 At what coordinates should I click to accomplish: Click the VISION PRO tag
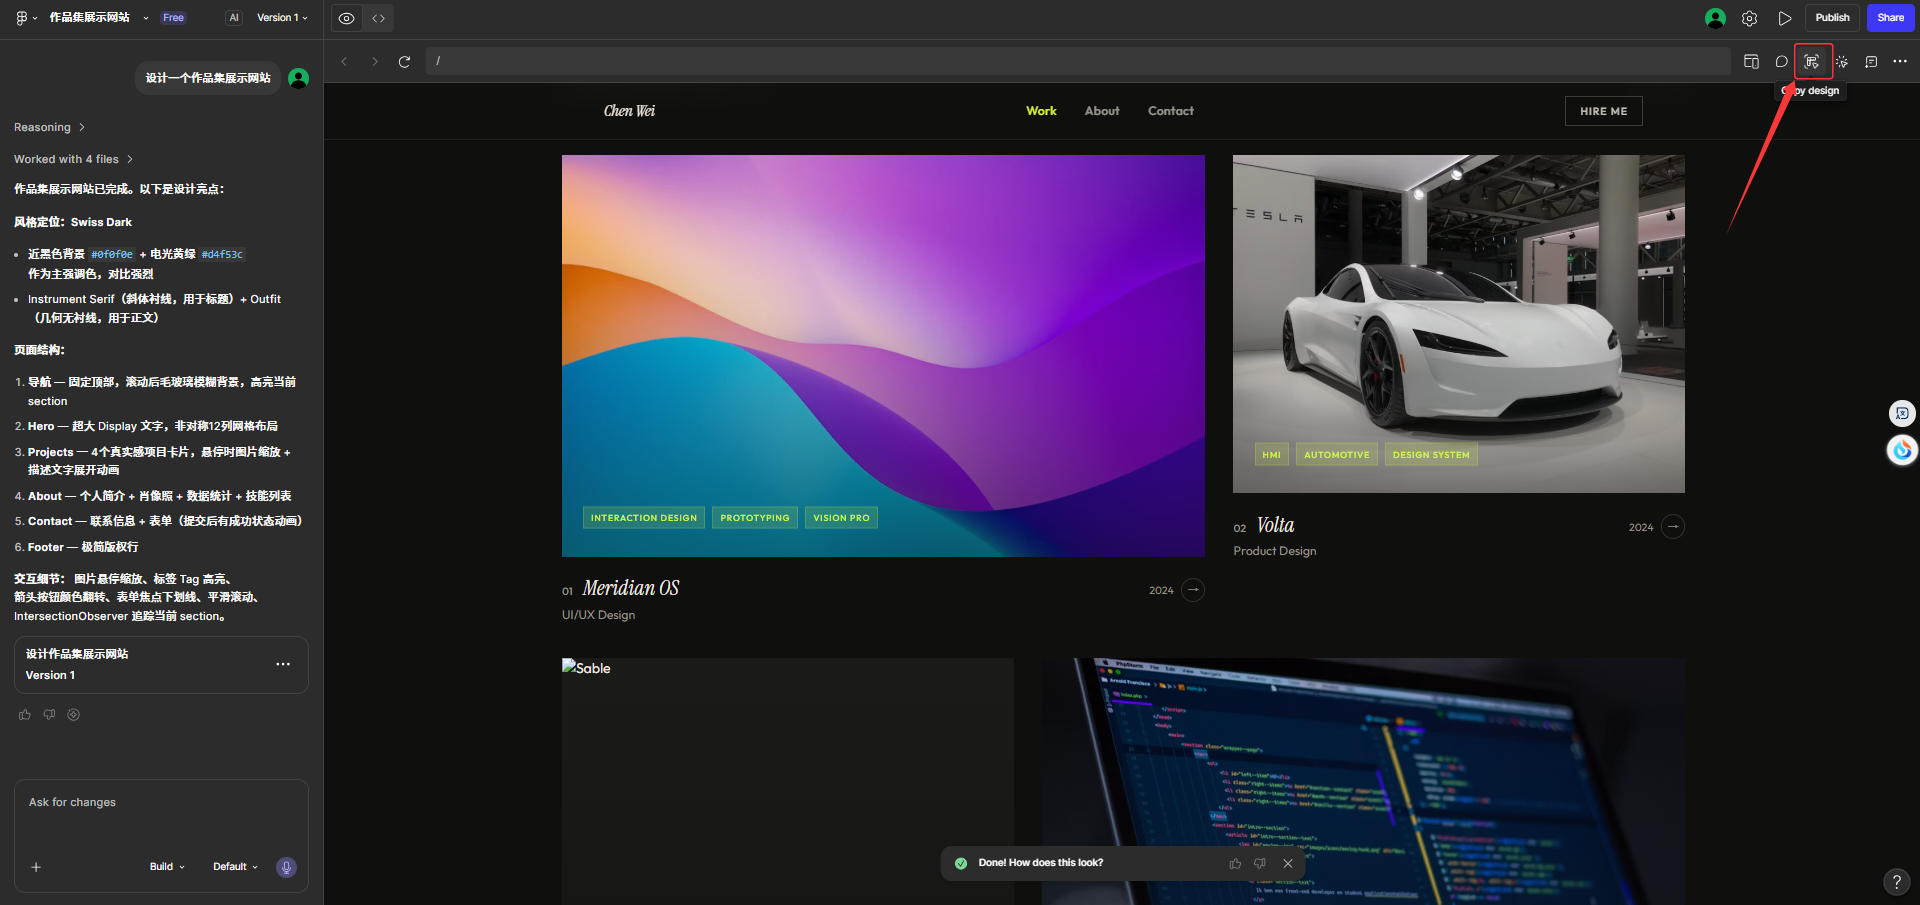tap(841, 518)
